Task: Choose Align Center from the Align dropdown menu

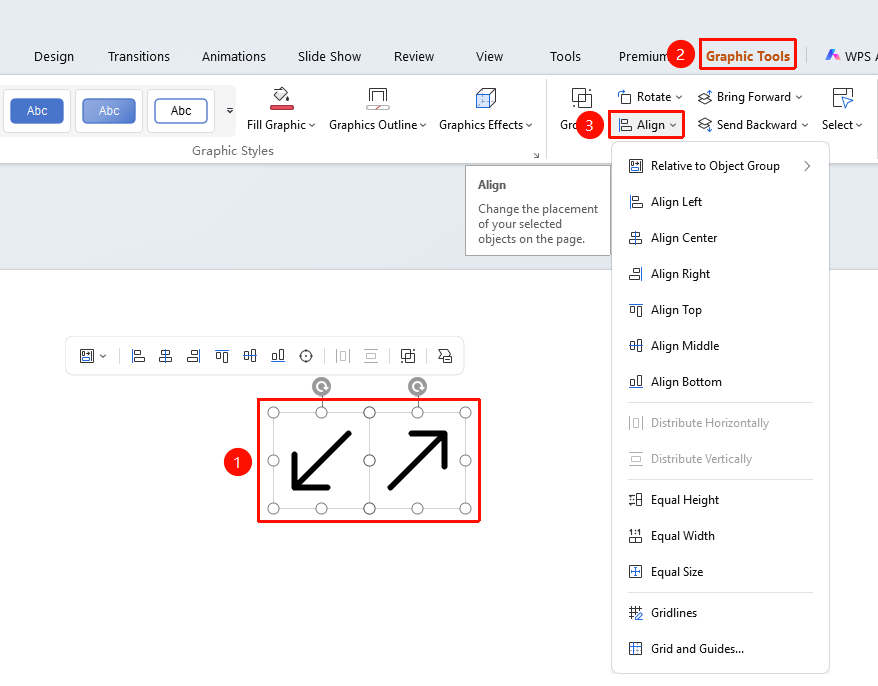Action: click(x=720, y=237)
